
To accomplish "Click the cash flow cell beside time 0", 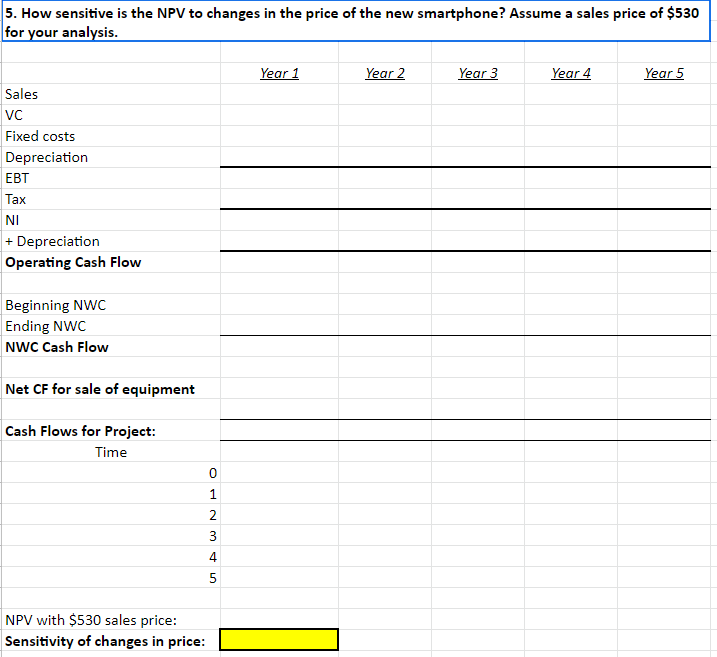I will tap(279, 473).
